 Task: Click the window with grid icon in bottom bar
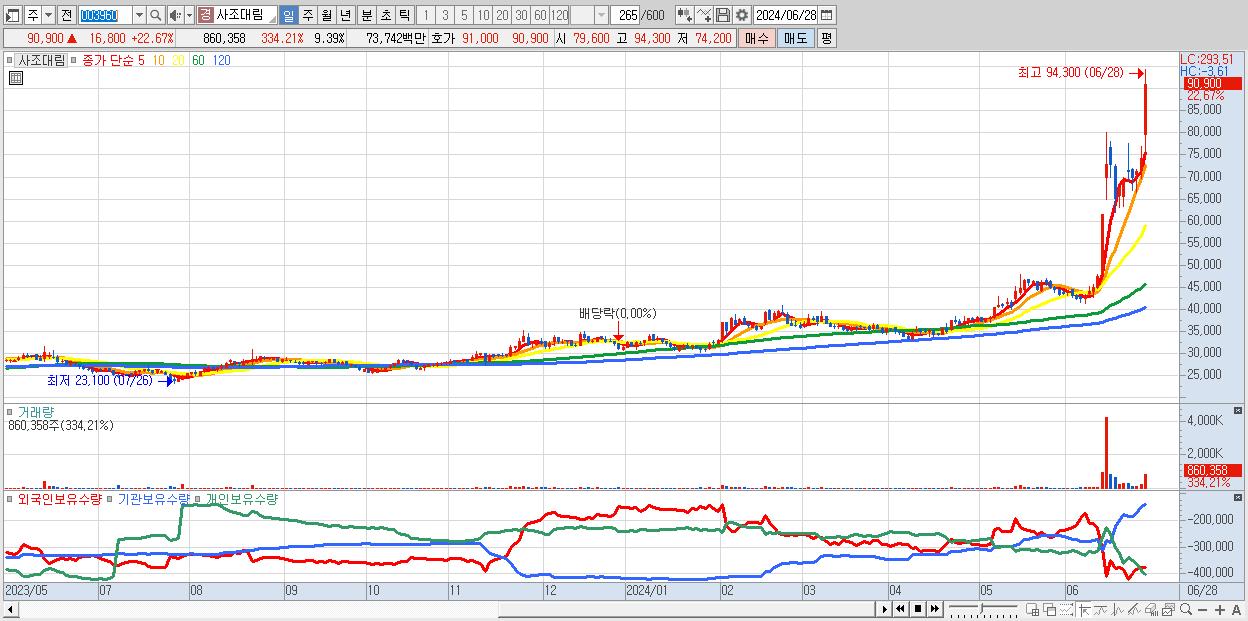(x=1032, y=609)
